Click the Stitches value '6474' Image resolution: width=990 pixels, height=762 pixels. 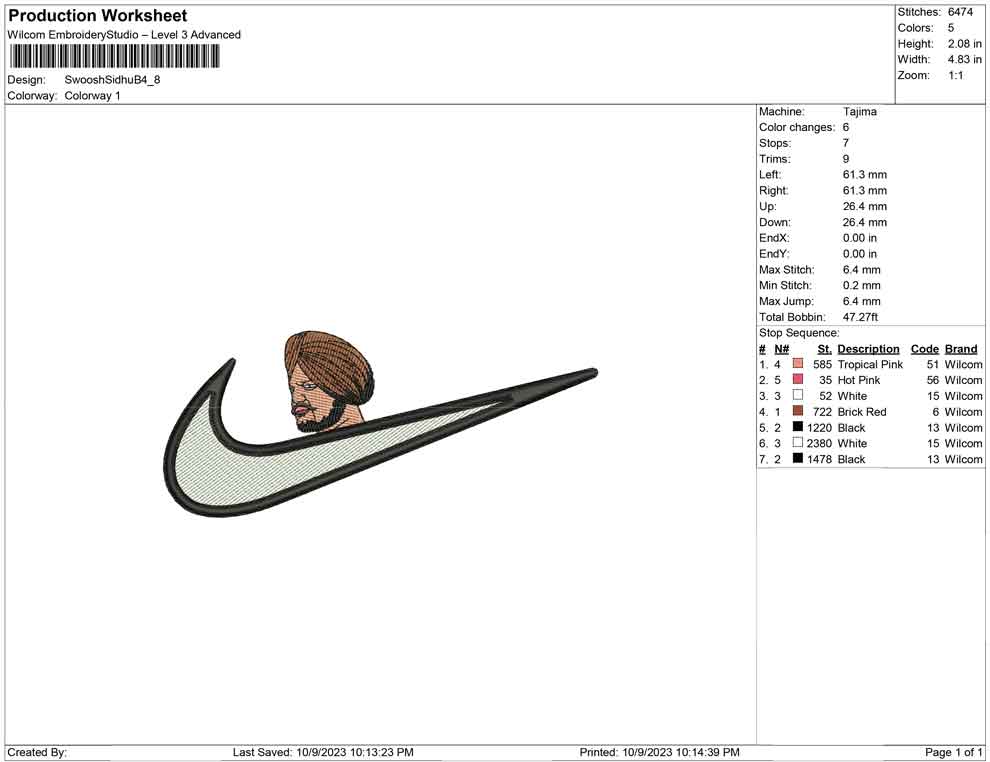coord(960,12)
